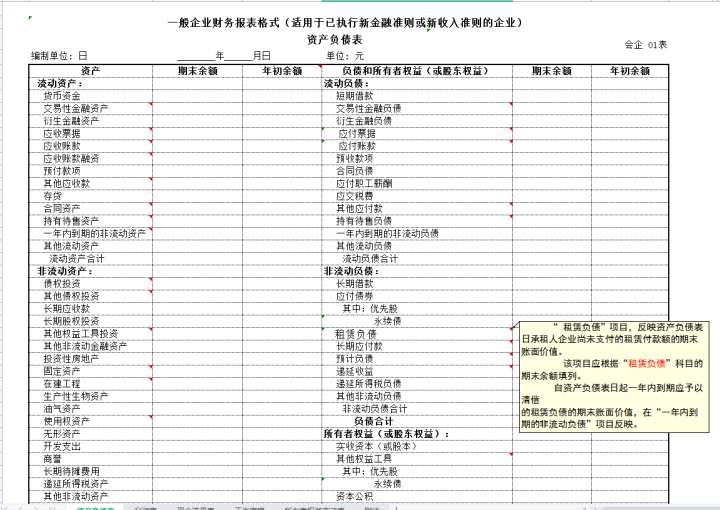
Task: Select the 递延收益 cell
Action: 417,371
